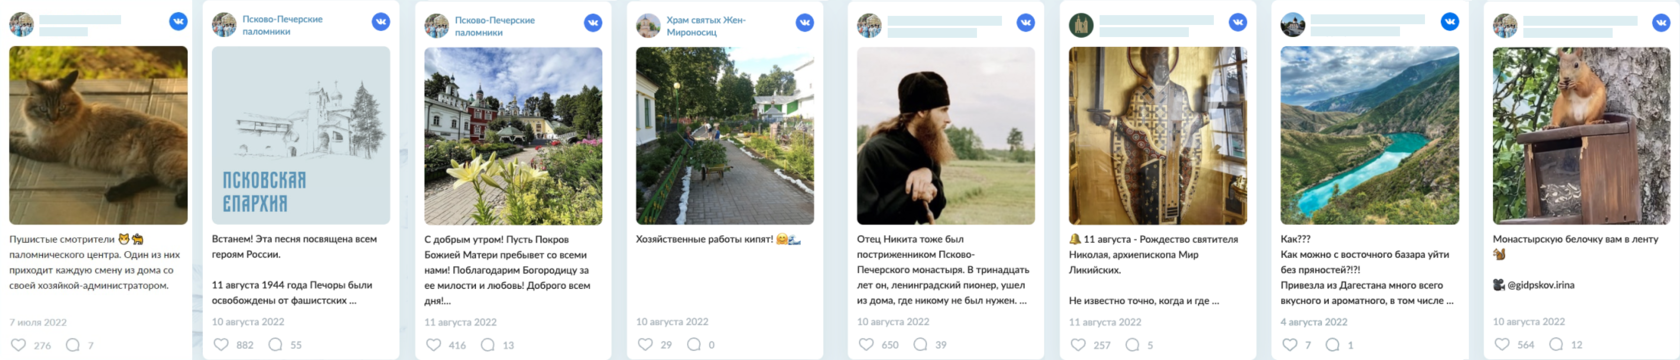This screenshot has width=1680, height=360.
Task: Open the cat photo thumbnail
Action: [98, 135]
